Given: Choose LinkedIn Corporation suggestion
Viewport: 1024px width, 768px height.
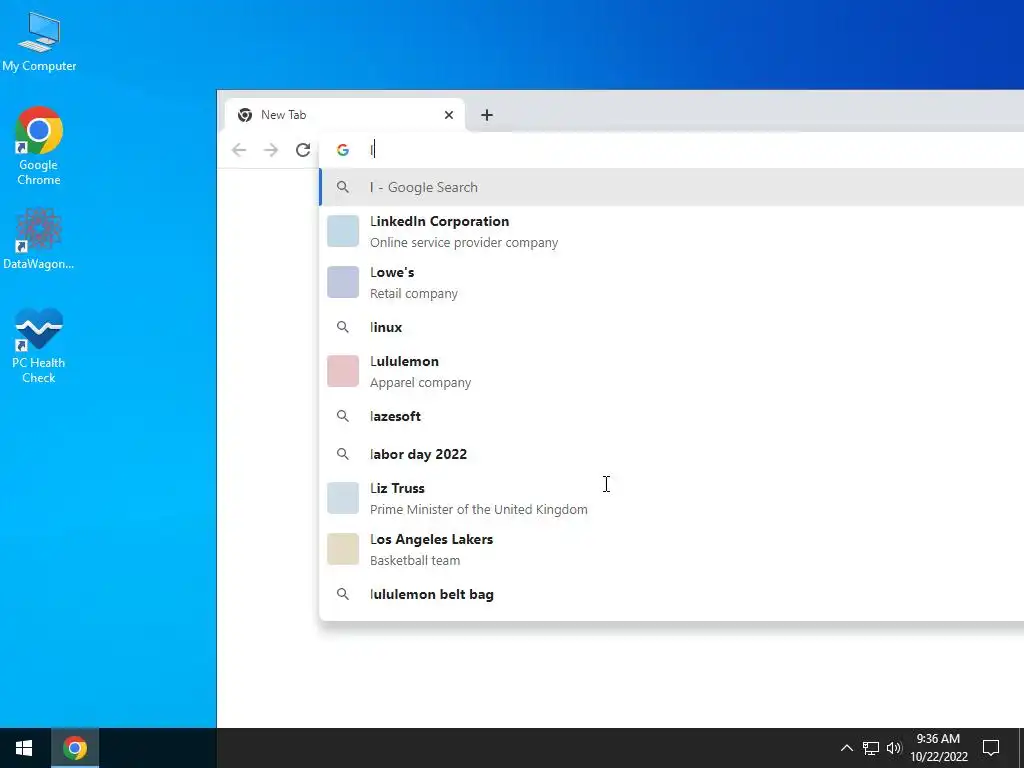Looking at the screenshot, I should pyautogui.click(x=671, y=231).
